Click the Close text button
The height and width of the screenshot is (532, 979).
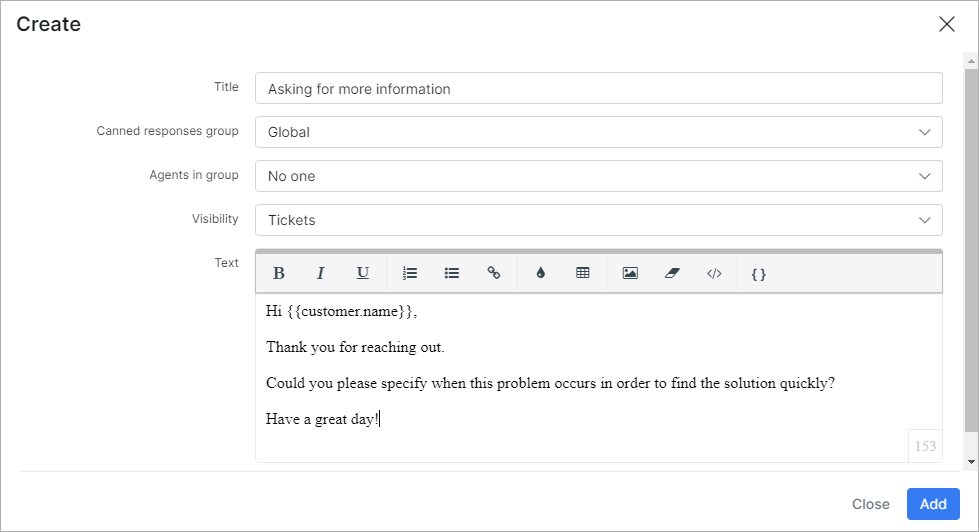coord(870,504)
